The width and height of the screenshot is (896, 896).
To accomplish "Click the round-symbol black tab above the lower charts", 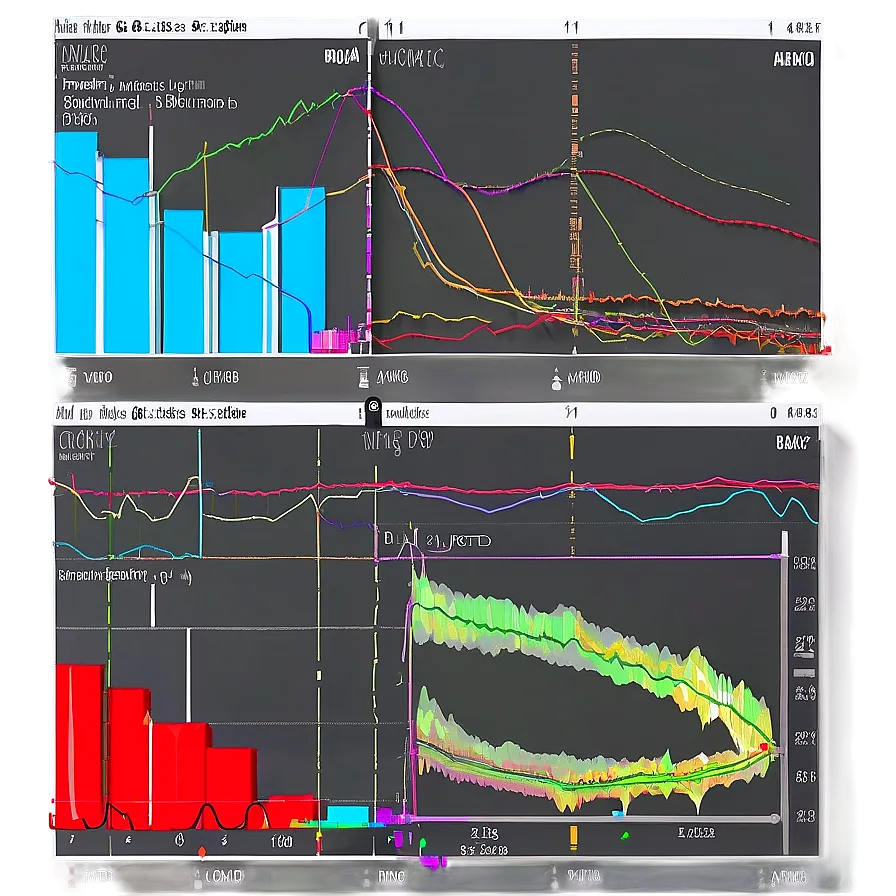I will (x=373, y=410).
